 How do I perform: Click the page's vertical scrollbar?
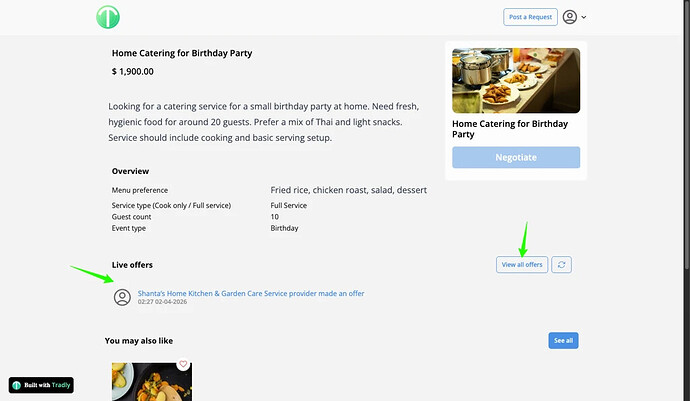685,150
